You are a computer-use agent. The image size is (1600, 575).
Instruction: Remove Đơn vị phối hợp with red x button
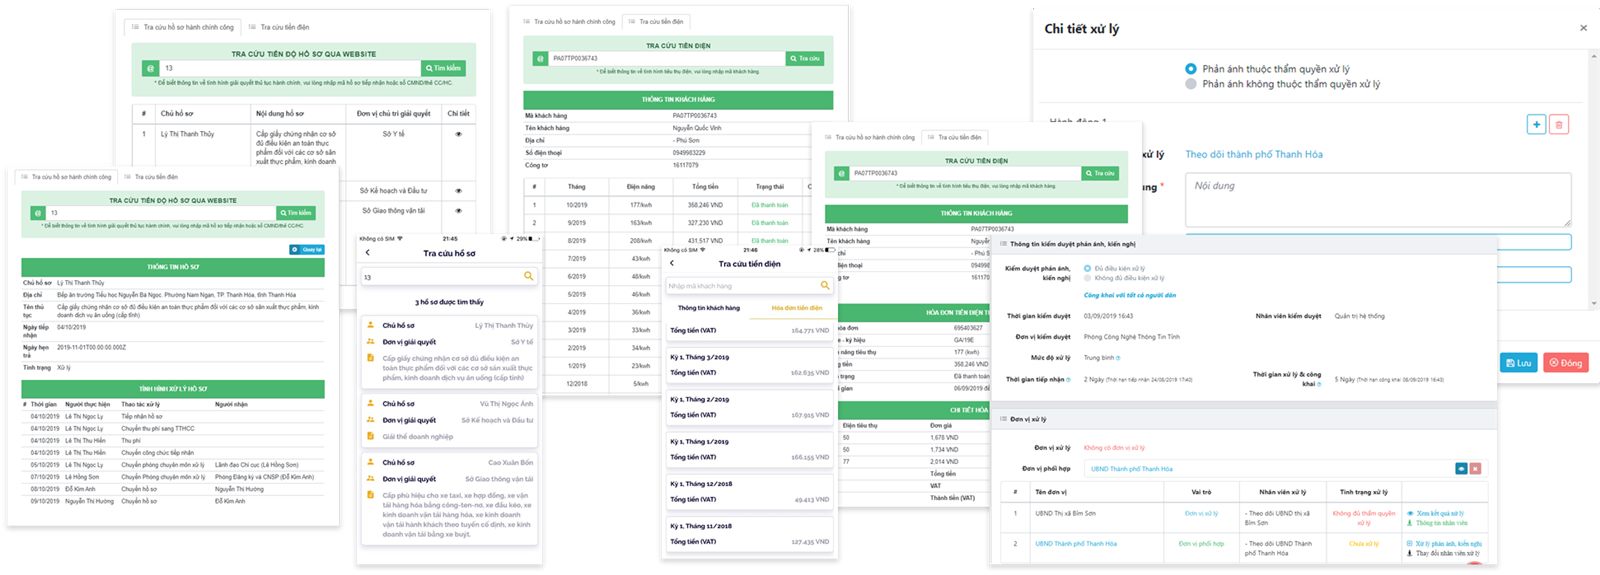click(1475, 468)
